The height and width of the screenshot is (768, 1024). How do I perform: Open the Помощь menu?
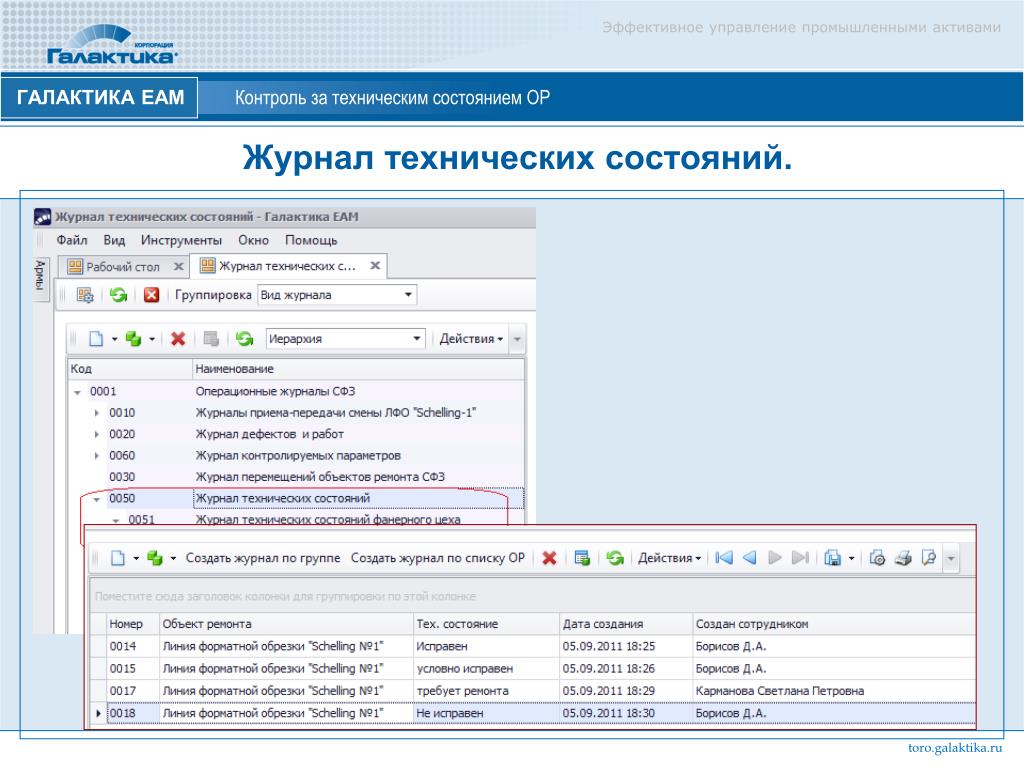[x=311, y=240]
